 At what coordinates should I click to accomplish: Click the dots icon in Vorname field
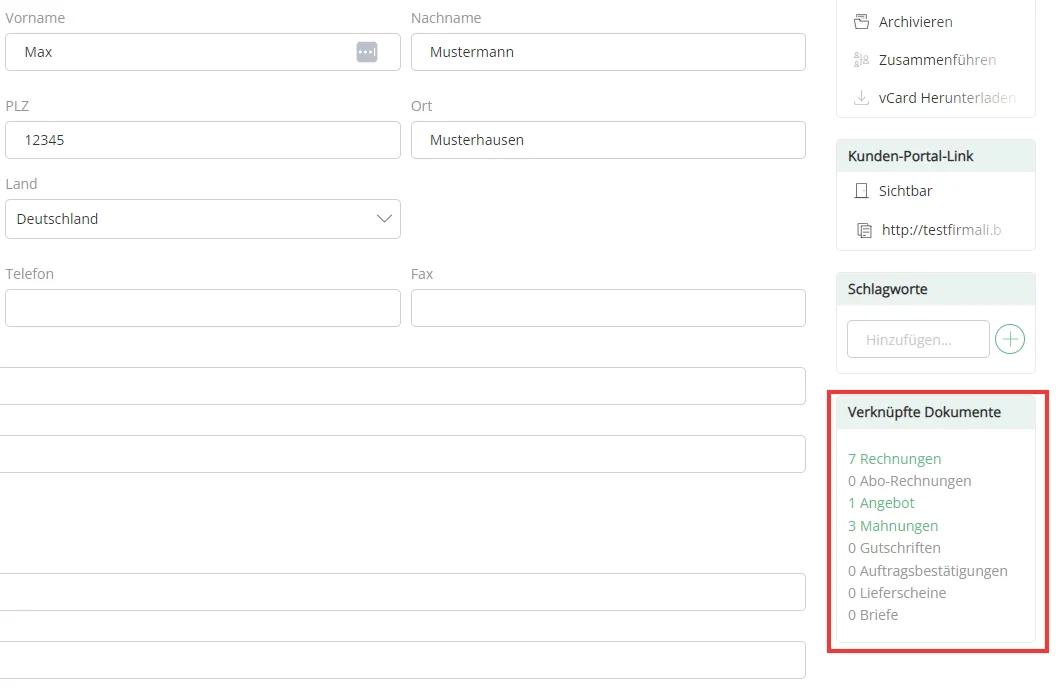point(367,52)
